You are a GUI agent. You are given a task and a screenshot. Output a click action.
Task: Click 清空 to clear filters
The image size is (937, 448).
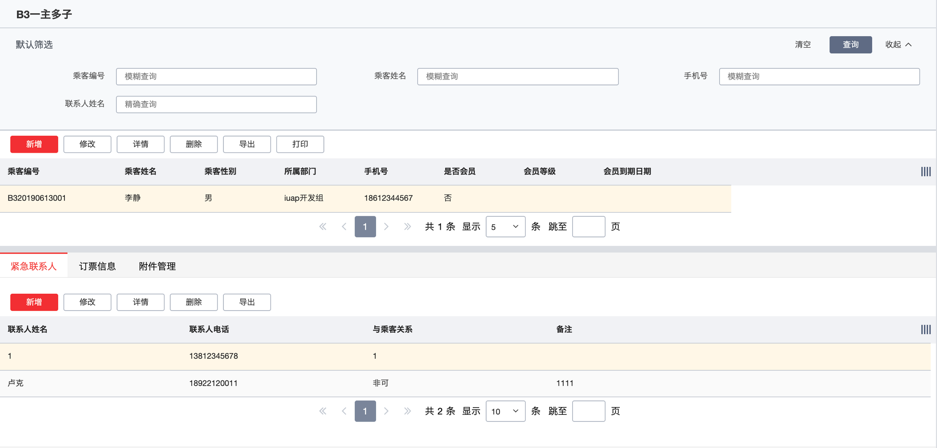click(803, 45)
